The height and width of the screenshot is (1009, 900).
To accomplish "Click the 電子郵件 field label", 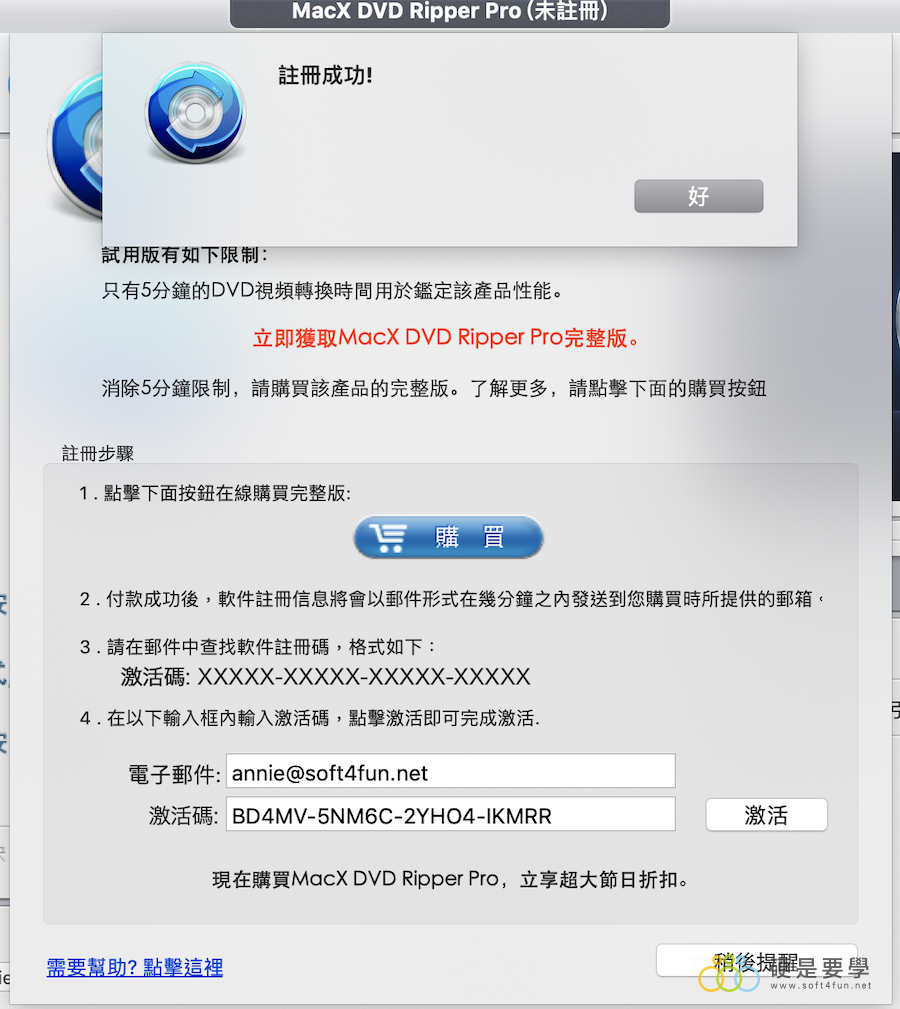I will pyautogui.click(x=174, y=774).
